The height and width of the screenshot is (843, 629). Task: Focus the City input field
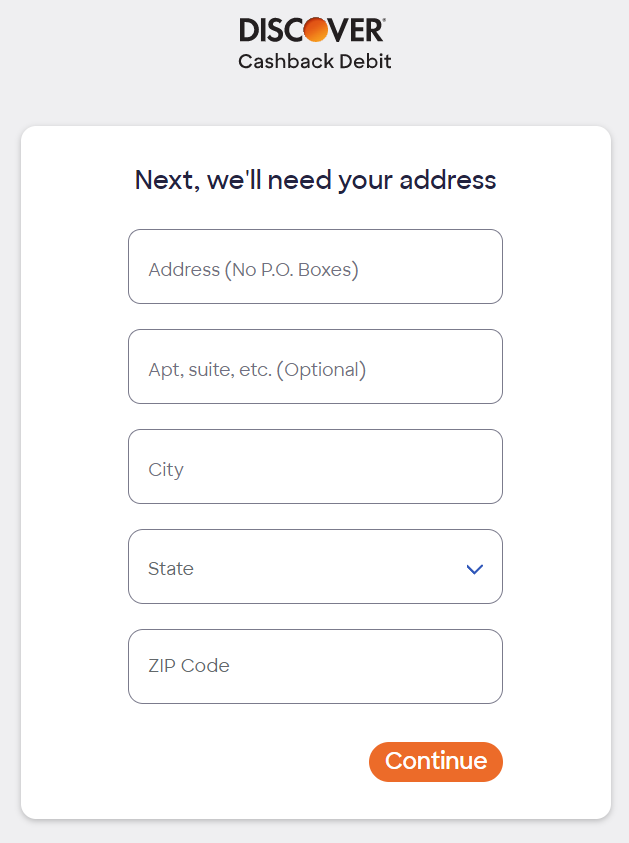tap(315, 467)
